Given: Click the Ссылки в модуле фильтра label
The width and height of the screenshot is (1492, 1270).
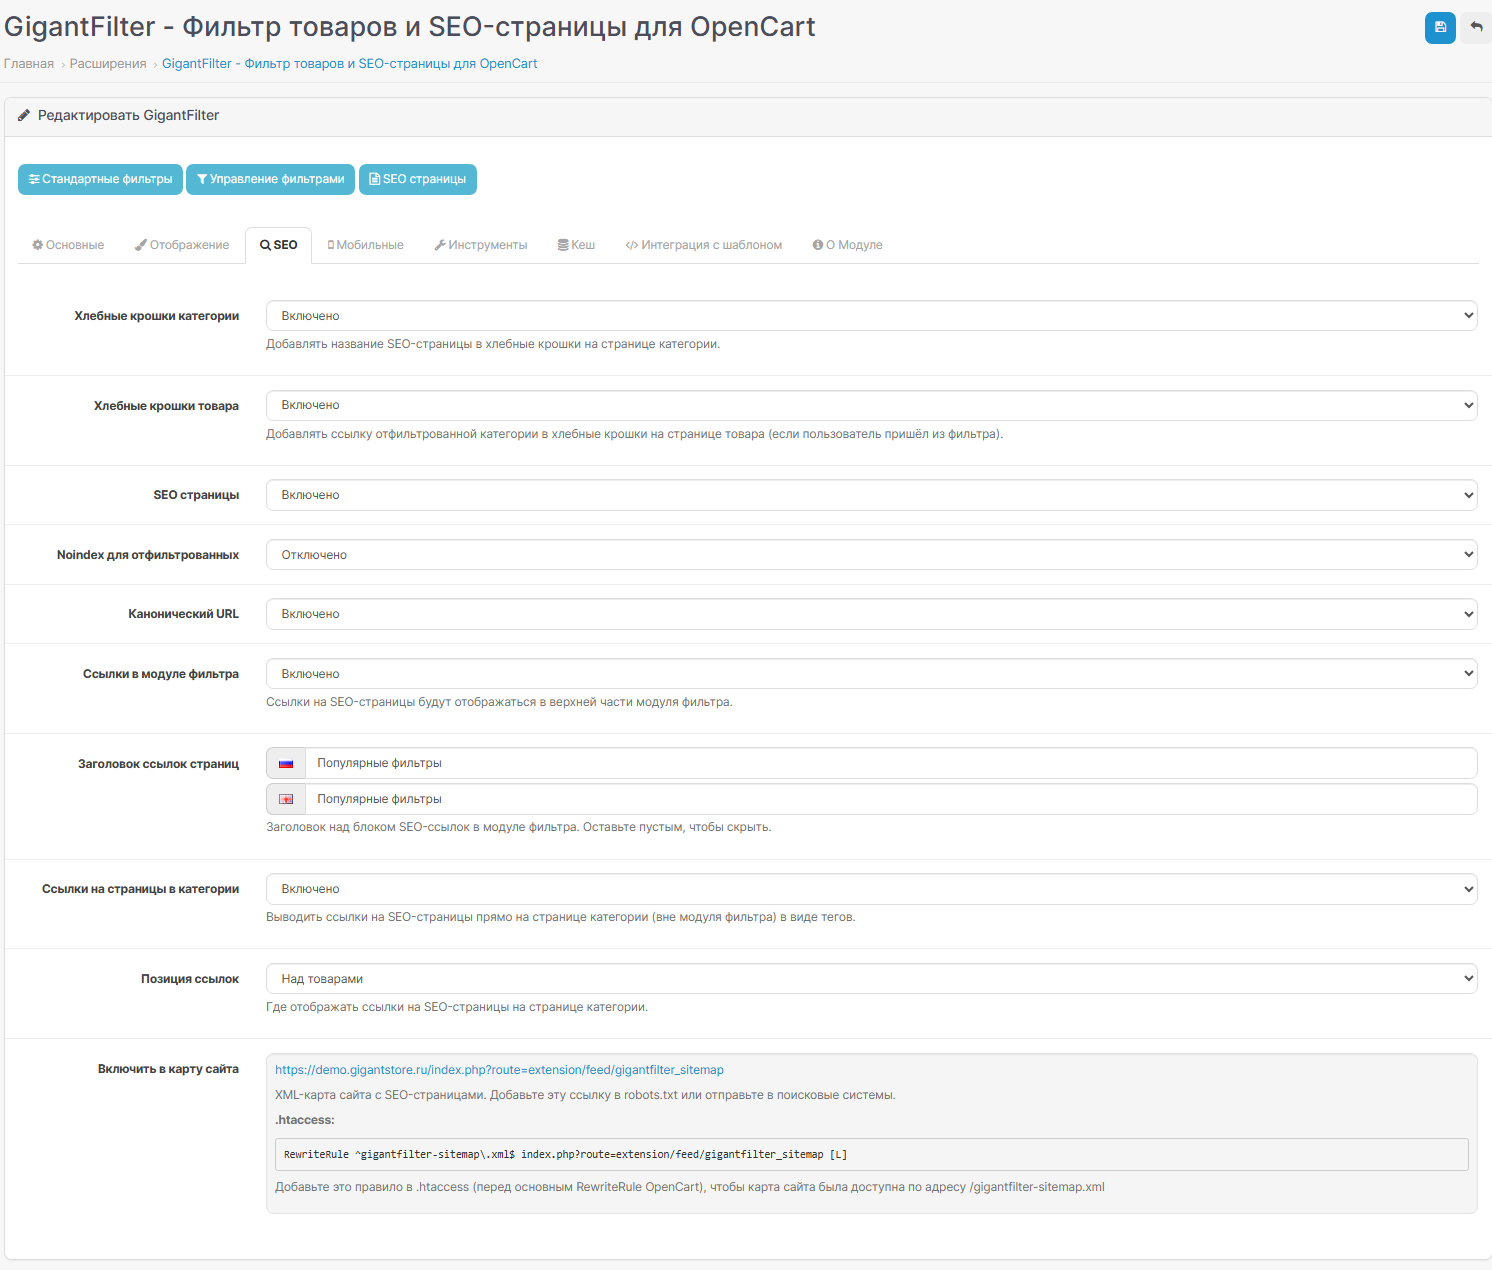Looking at the screenshot, I should (161, 674).
